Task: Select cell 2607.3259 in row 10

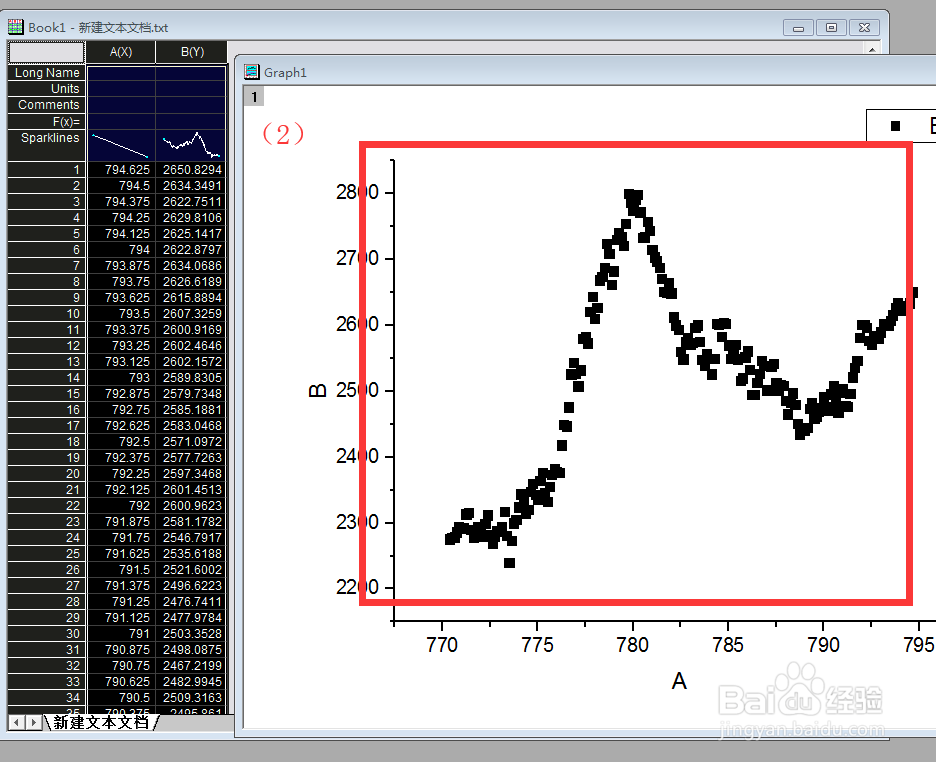Action: pyautogui.click(x=191, y=314)
